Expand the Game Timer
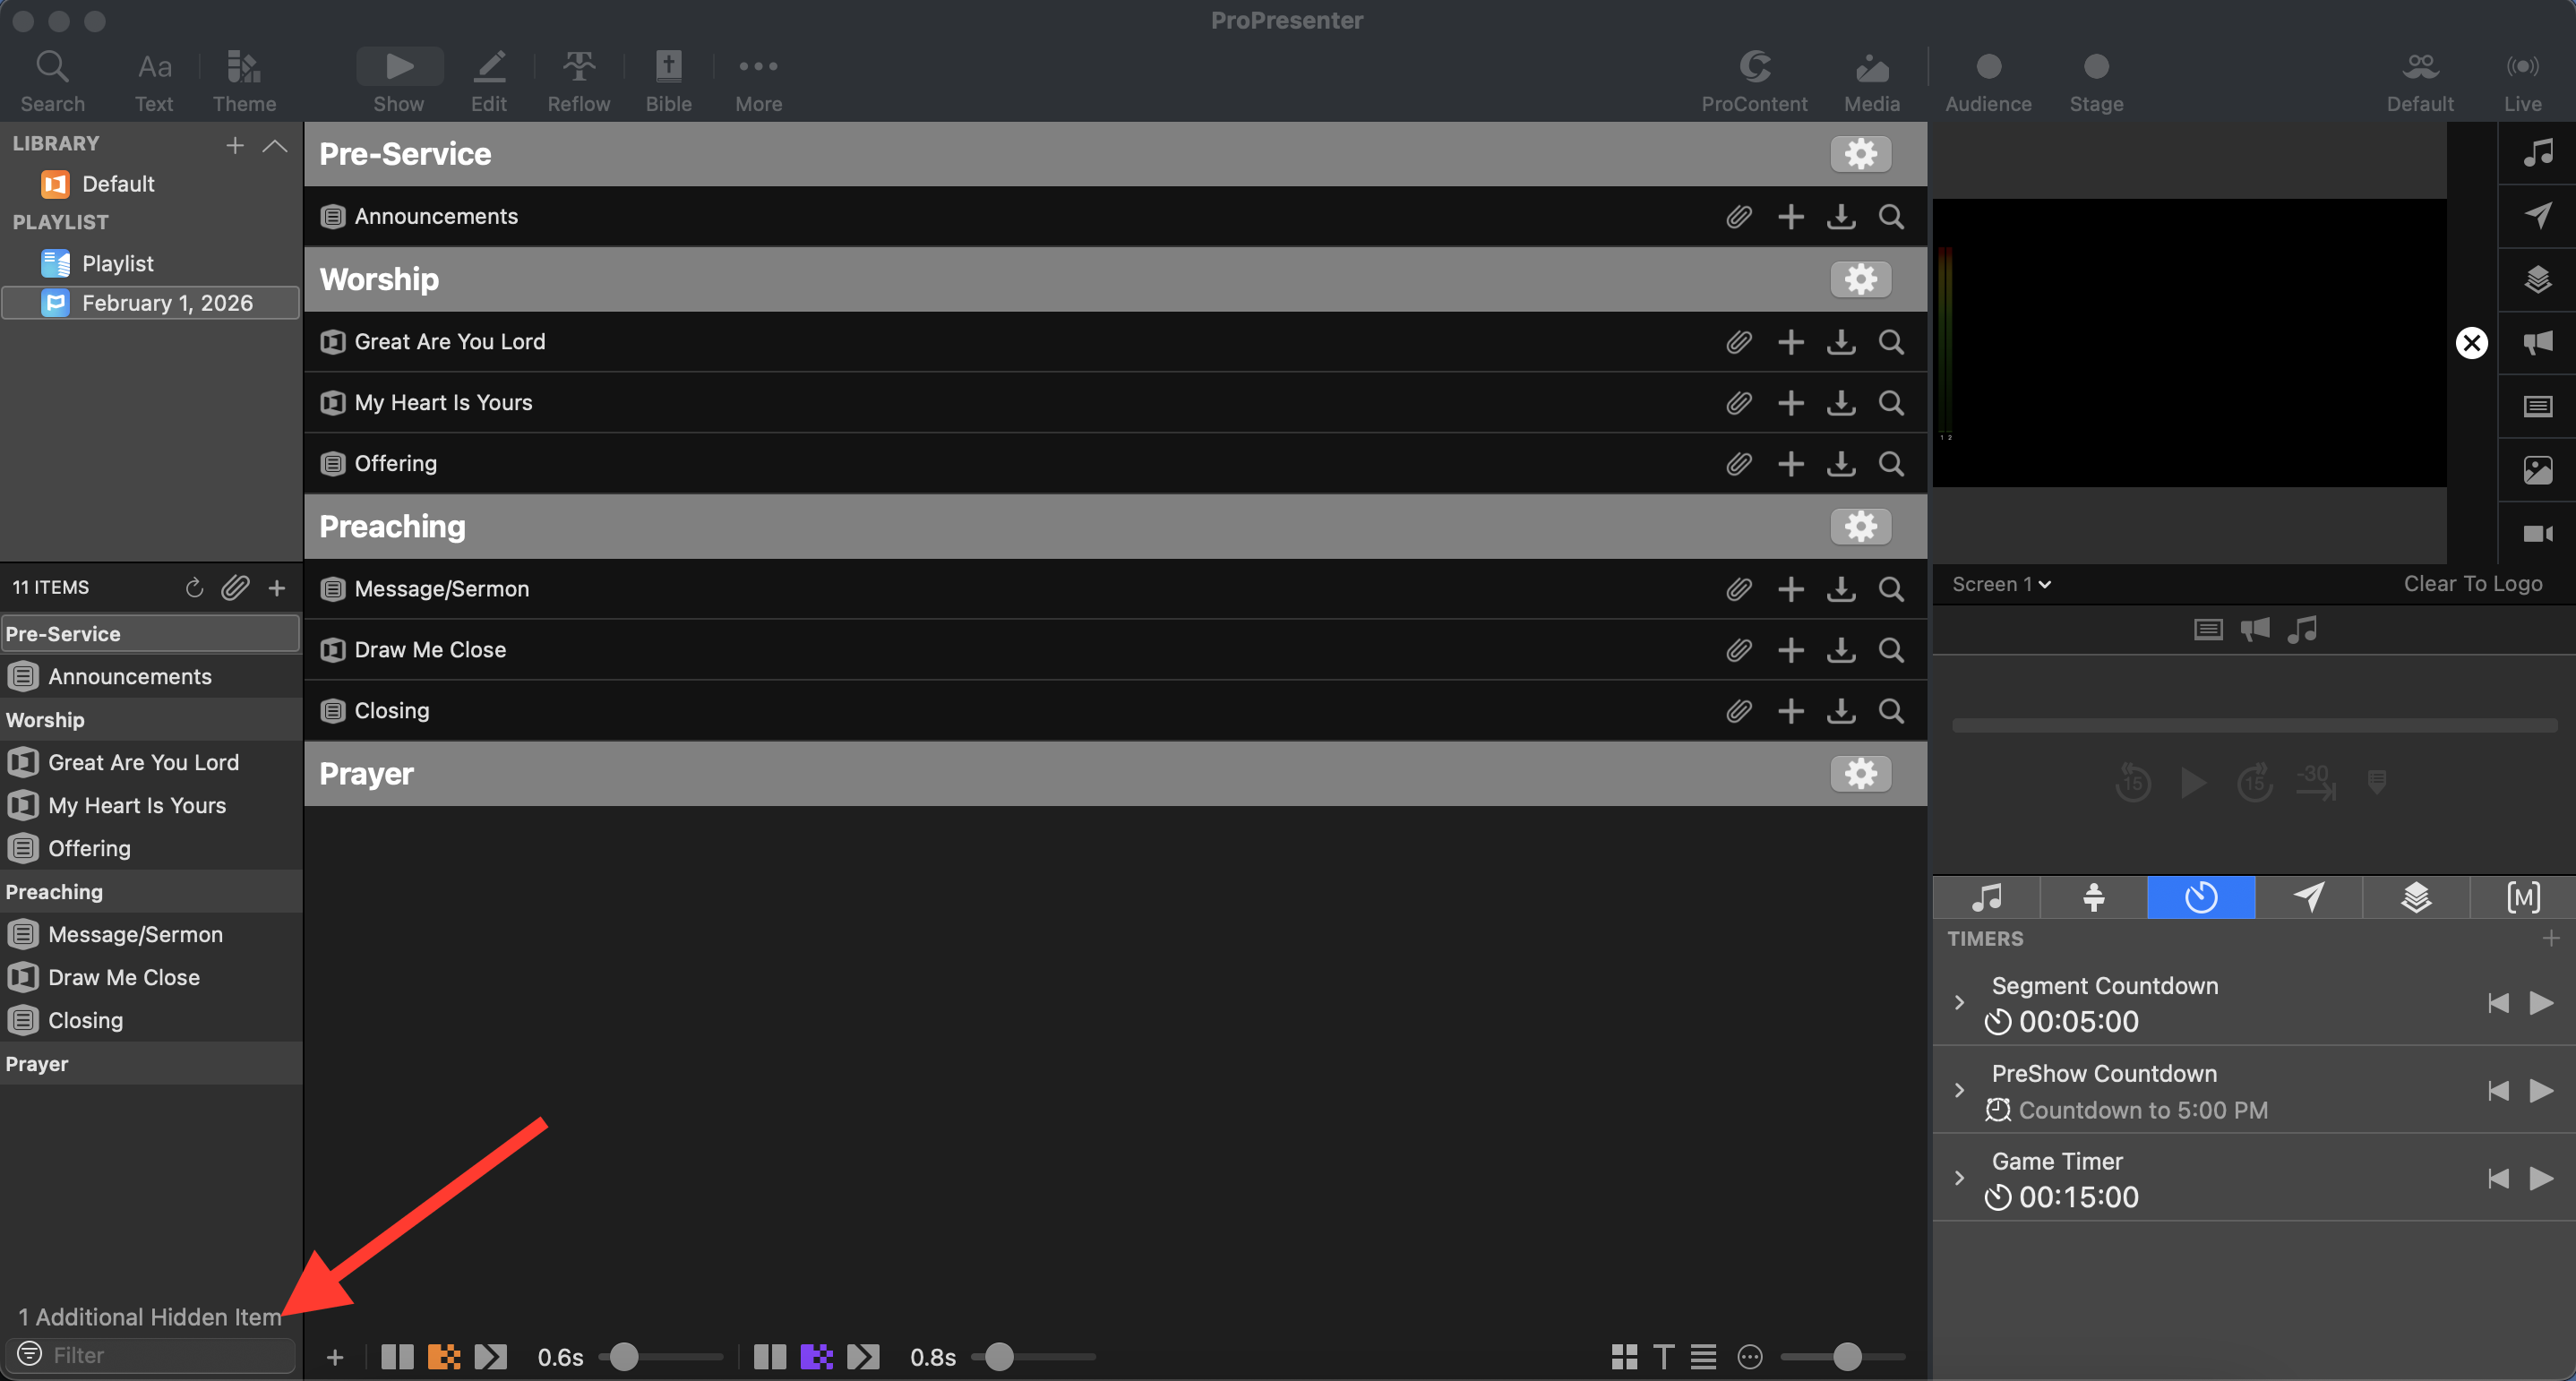This screenshot has height=1381, width=2576. click(1959, 1178)
